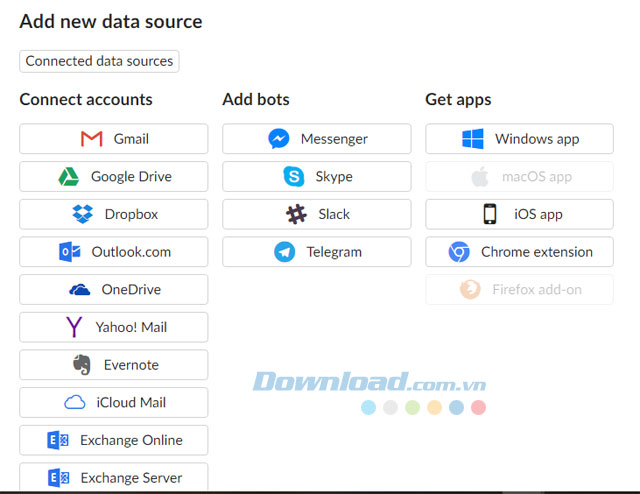Click the Skype S icon

pyautogui.click(x=293, y=176)
